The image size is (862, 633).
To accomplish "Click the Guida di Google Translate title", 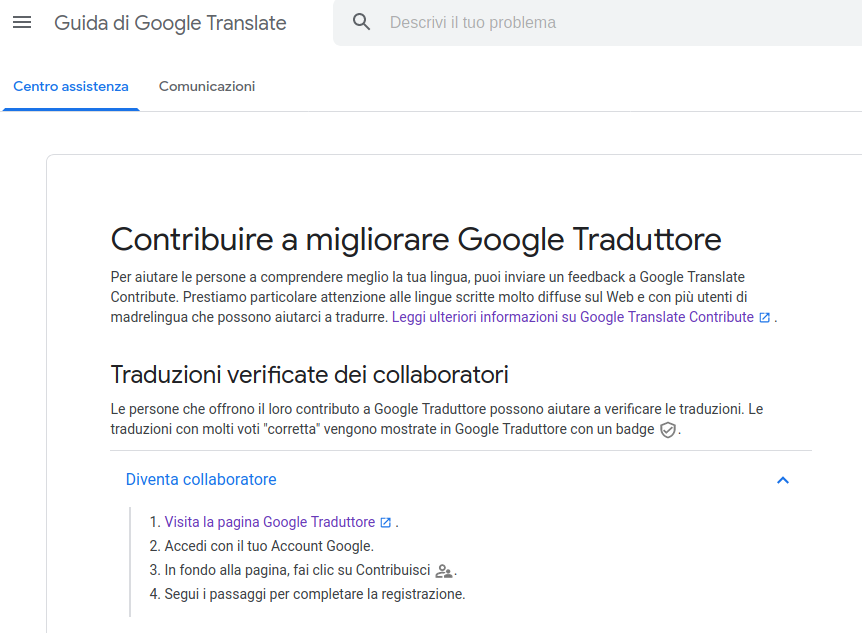I will [170, 23].
